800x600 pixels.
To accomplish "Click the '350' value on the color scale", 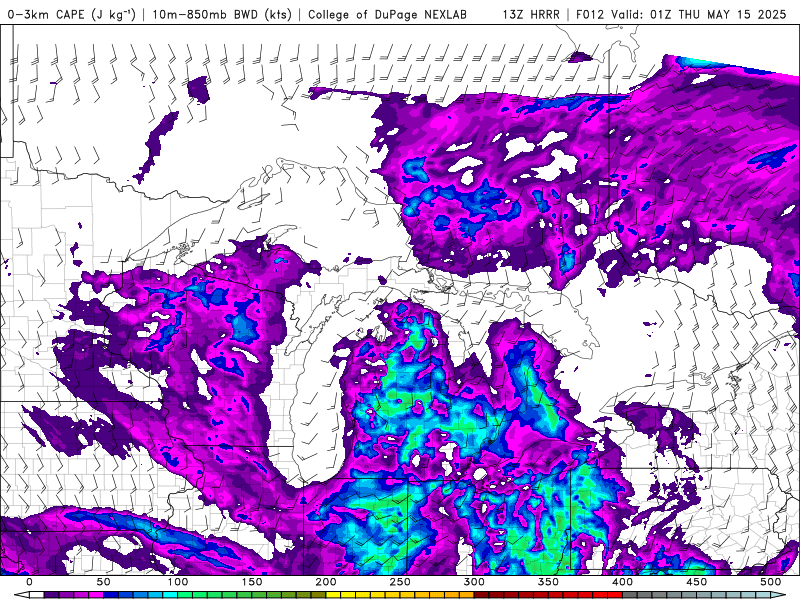I will (548, 582).
